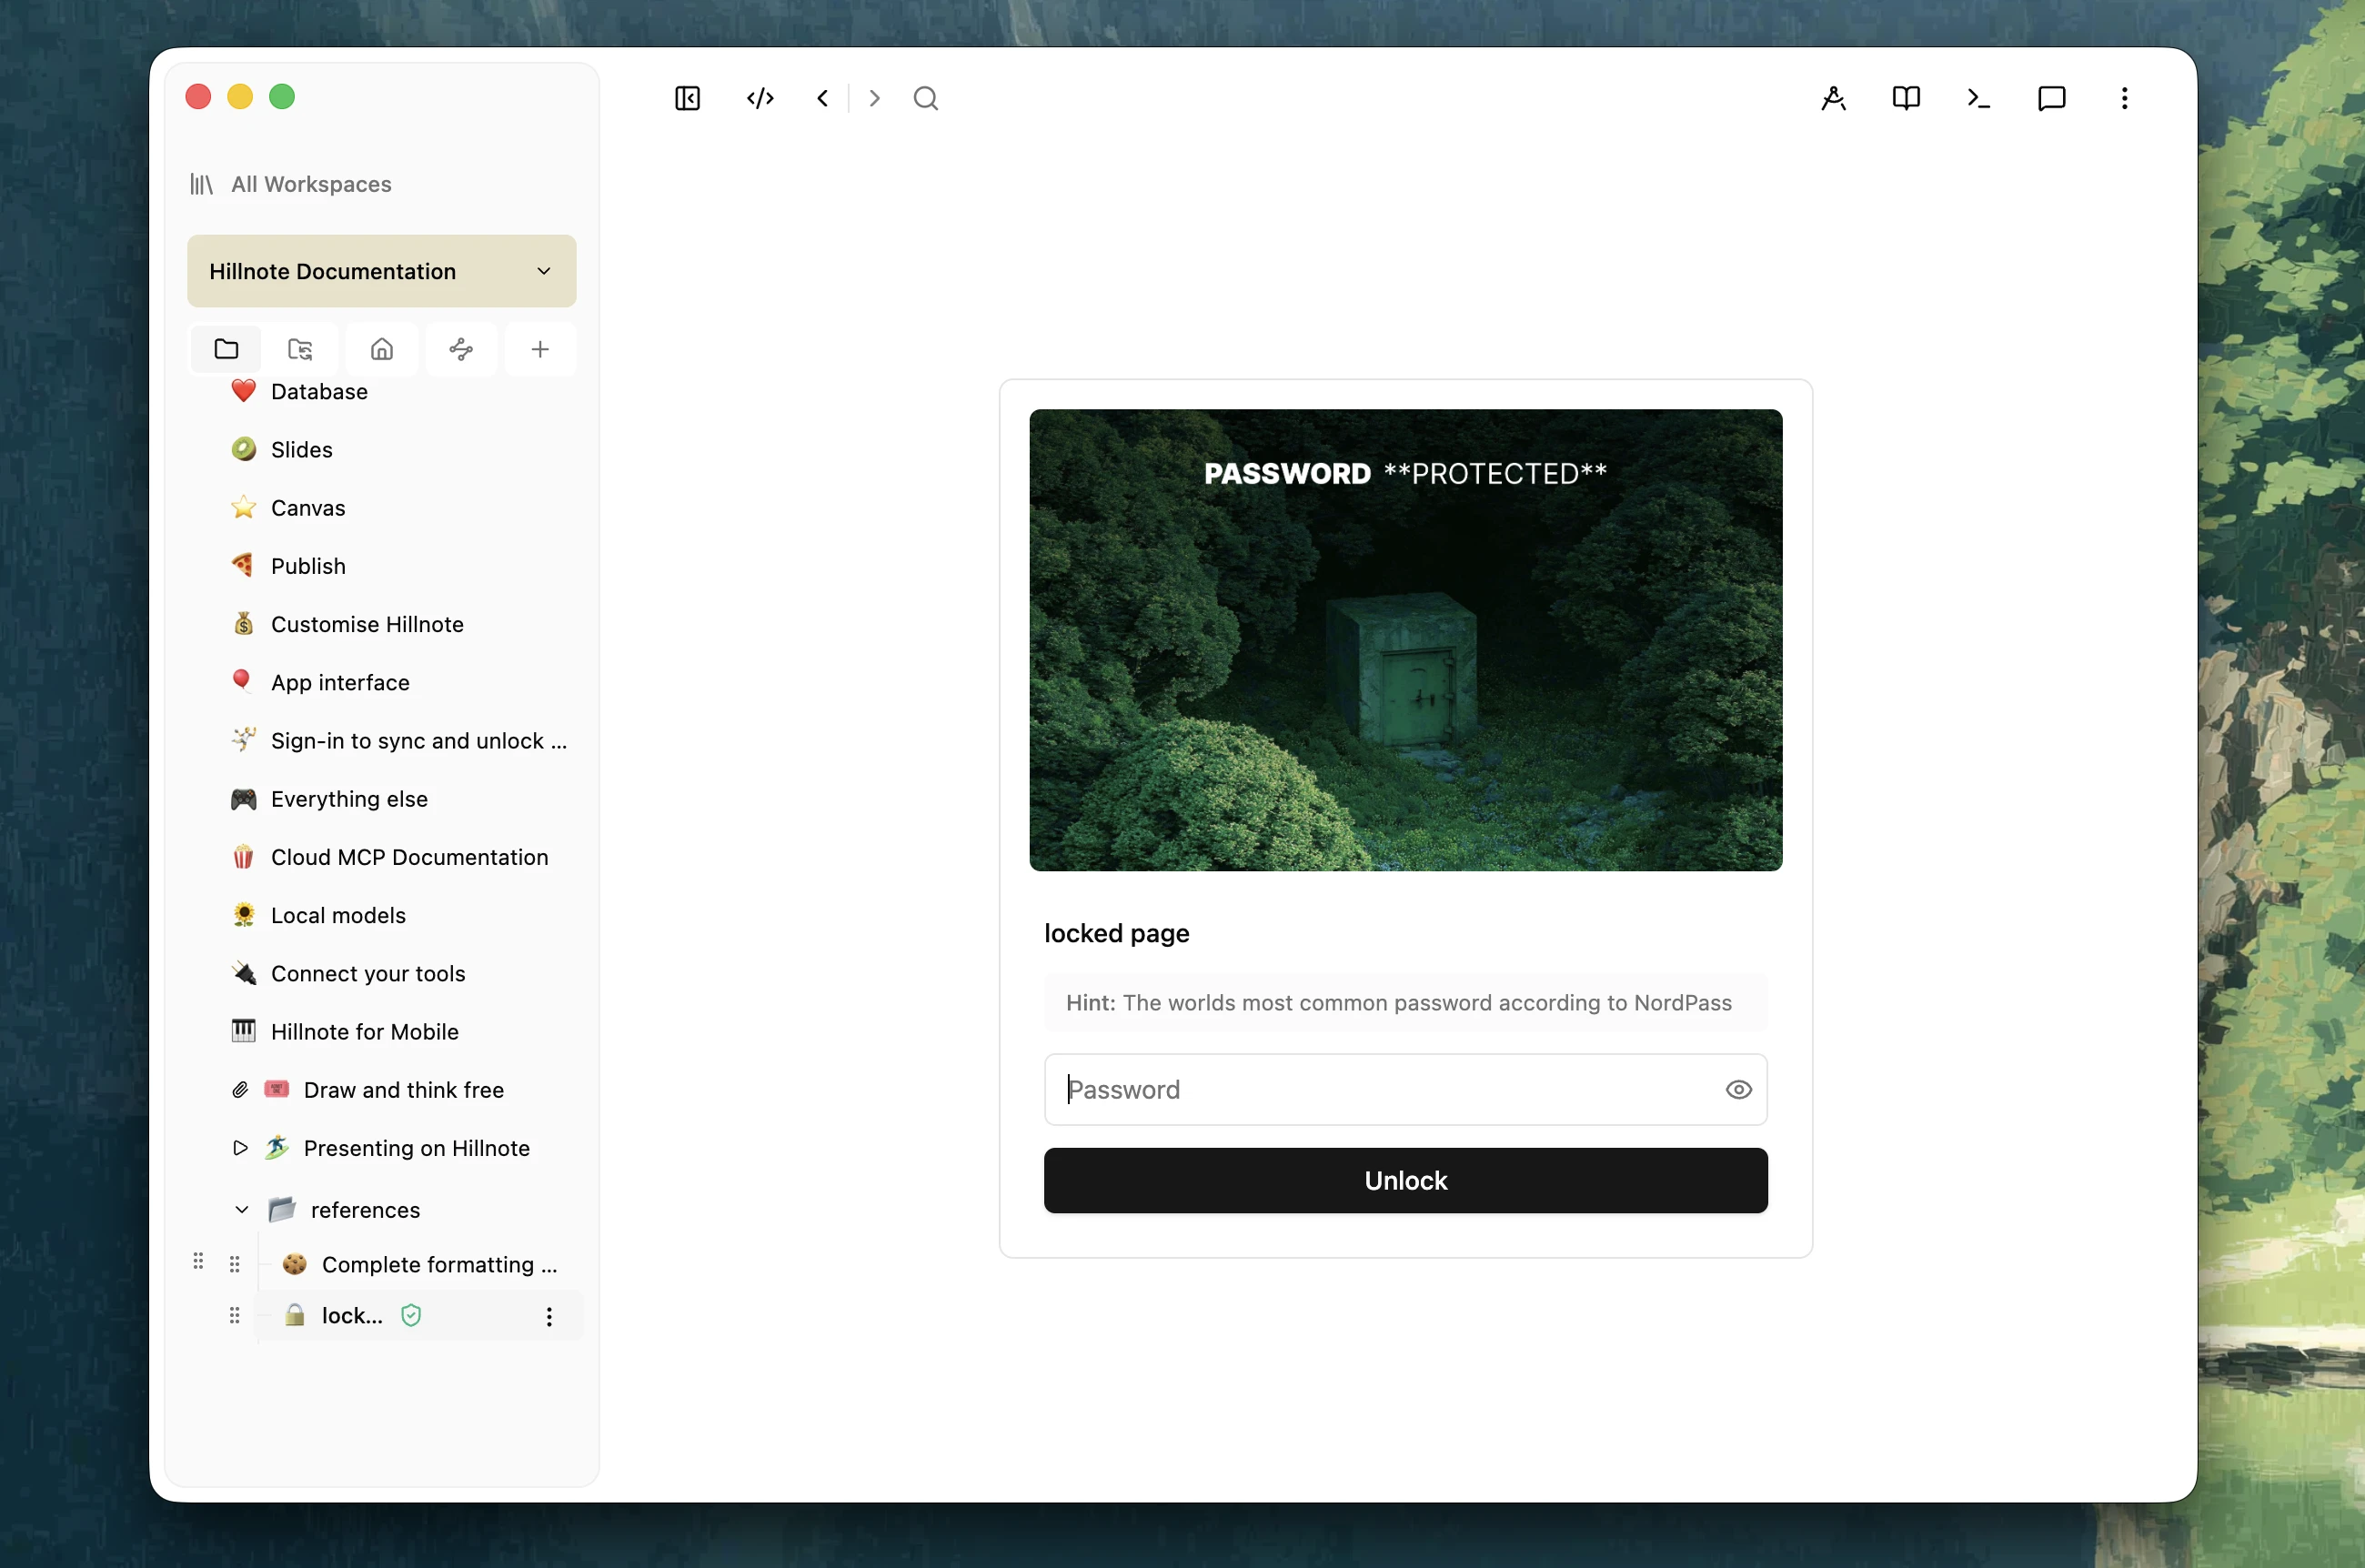Click the password protected vault image
Viewport: 2365px width, 1568px height.
[1405, 640]
